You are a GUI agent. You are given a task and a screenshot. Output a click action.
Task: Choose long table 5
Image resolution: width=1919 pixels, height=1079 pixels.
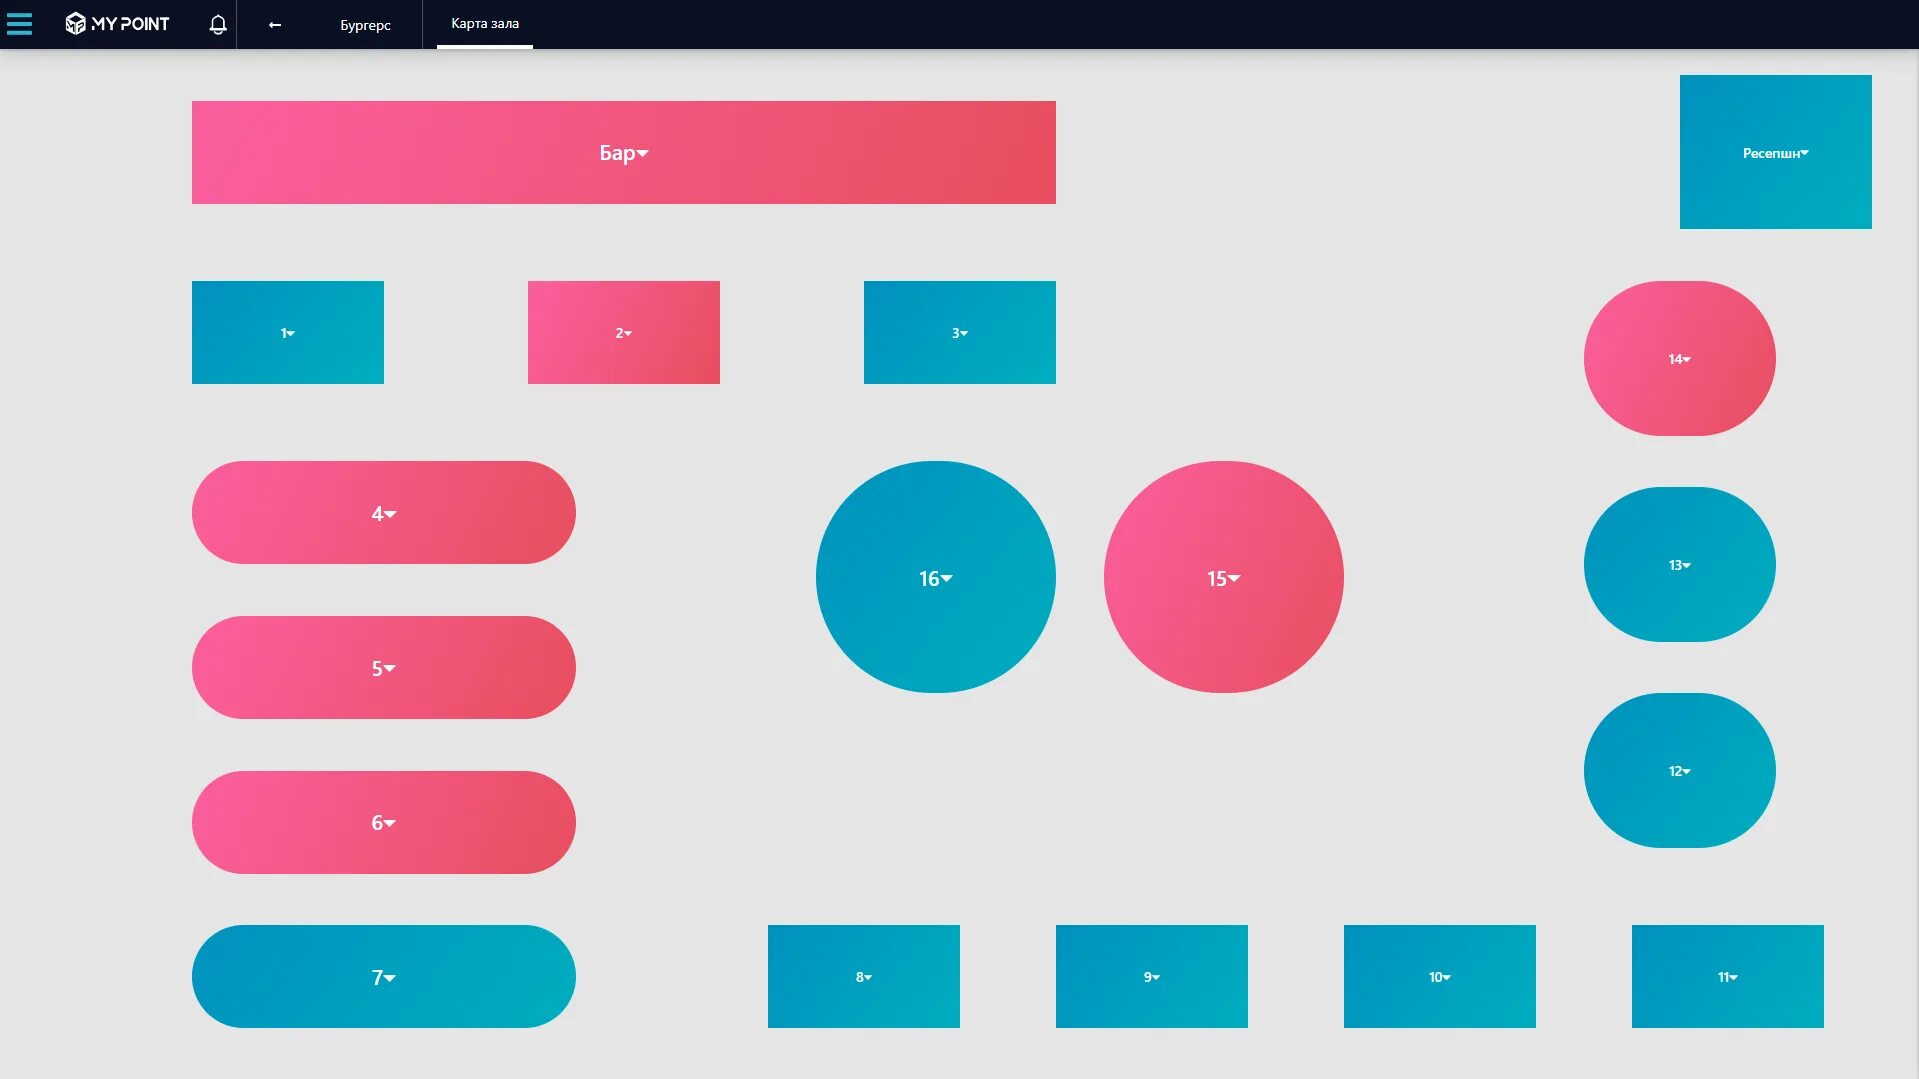pos(384,667)
